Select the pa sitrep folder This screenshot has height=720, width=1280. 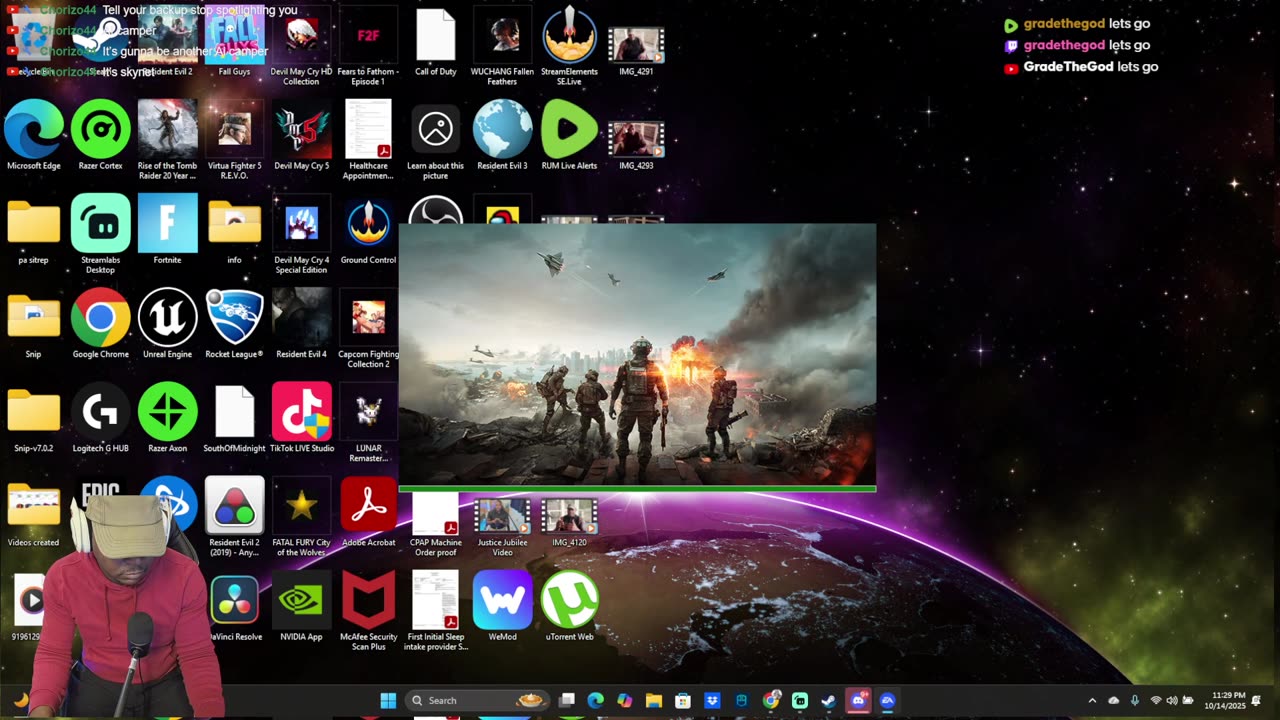click(x=34, y=230)
